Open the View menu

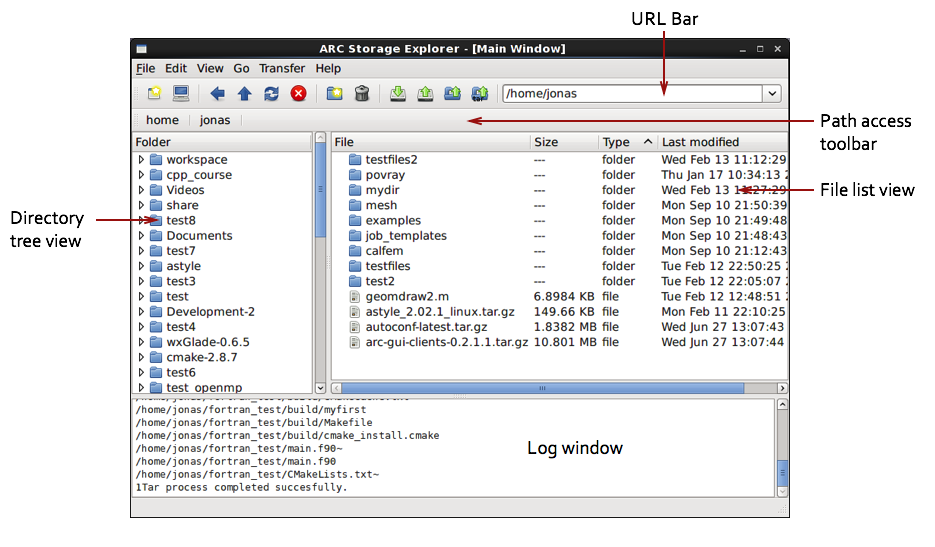click(x=210, y=69)
